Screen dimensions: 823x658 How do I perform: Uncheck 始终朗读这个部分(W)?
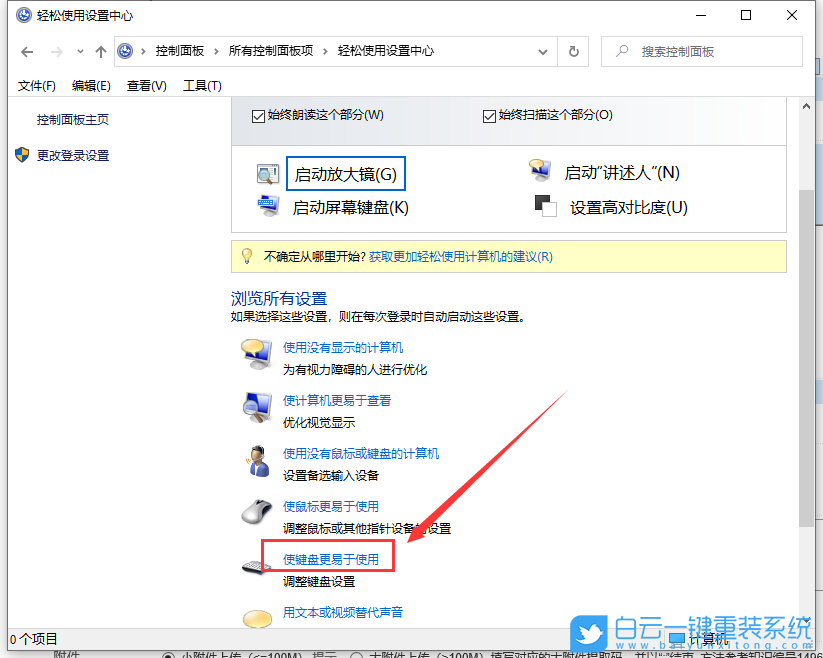point(258,114)
